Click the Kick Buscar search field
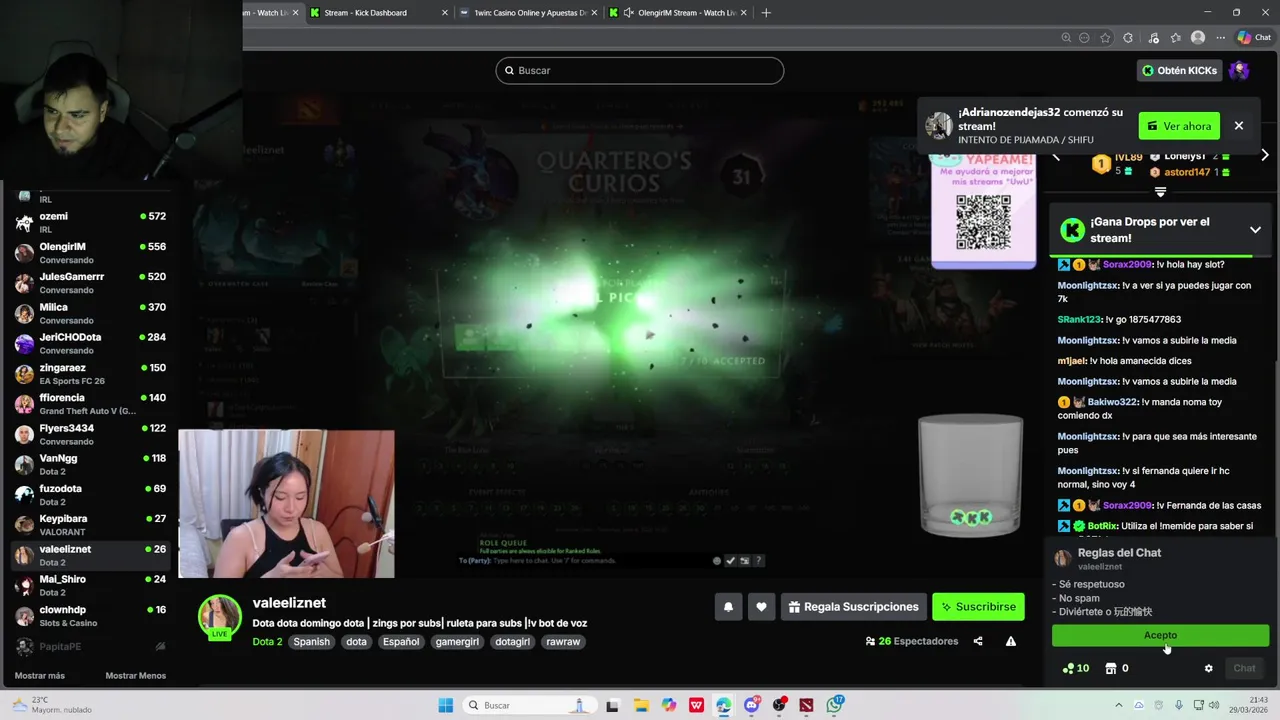Viewport: 1280px width, 720px height. tap(640, 71)
